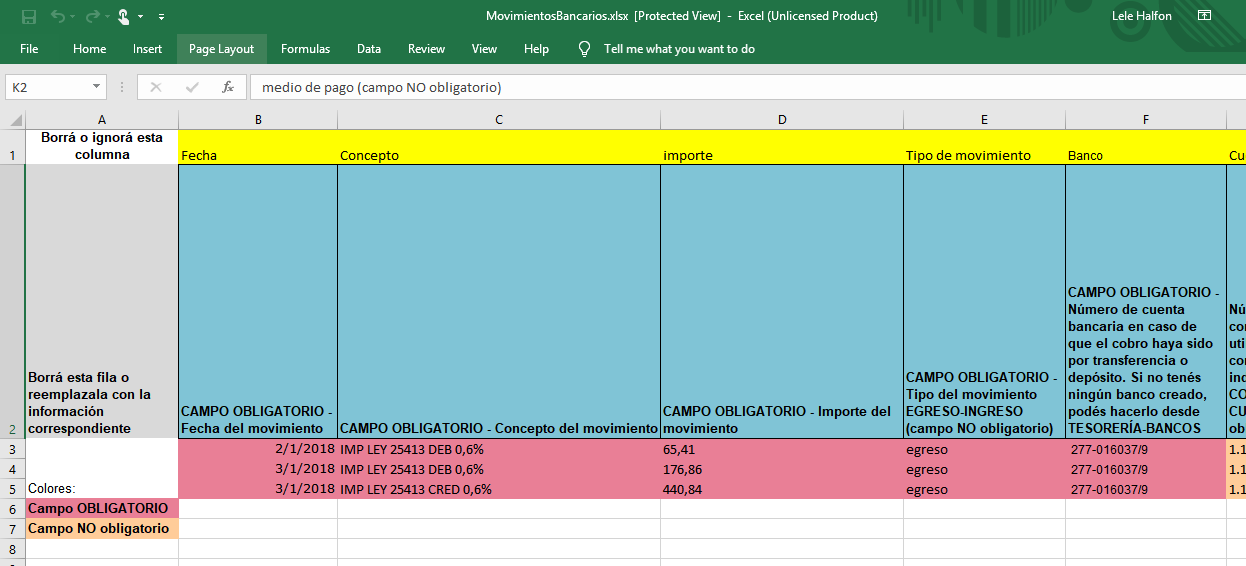Select column E header
The height and width of the screenshot is (566, 1246).
[984, 119]
